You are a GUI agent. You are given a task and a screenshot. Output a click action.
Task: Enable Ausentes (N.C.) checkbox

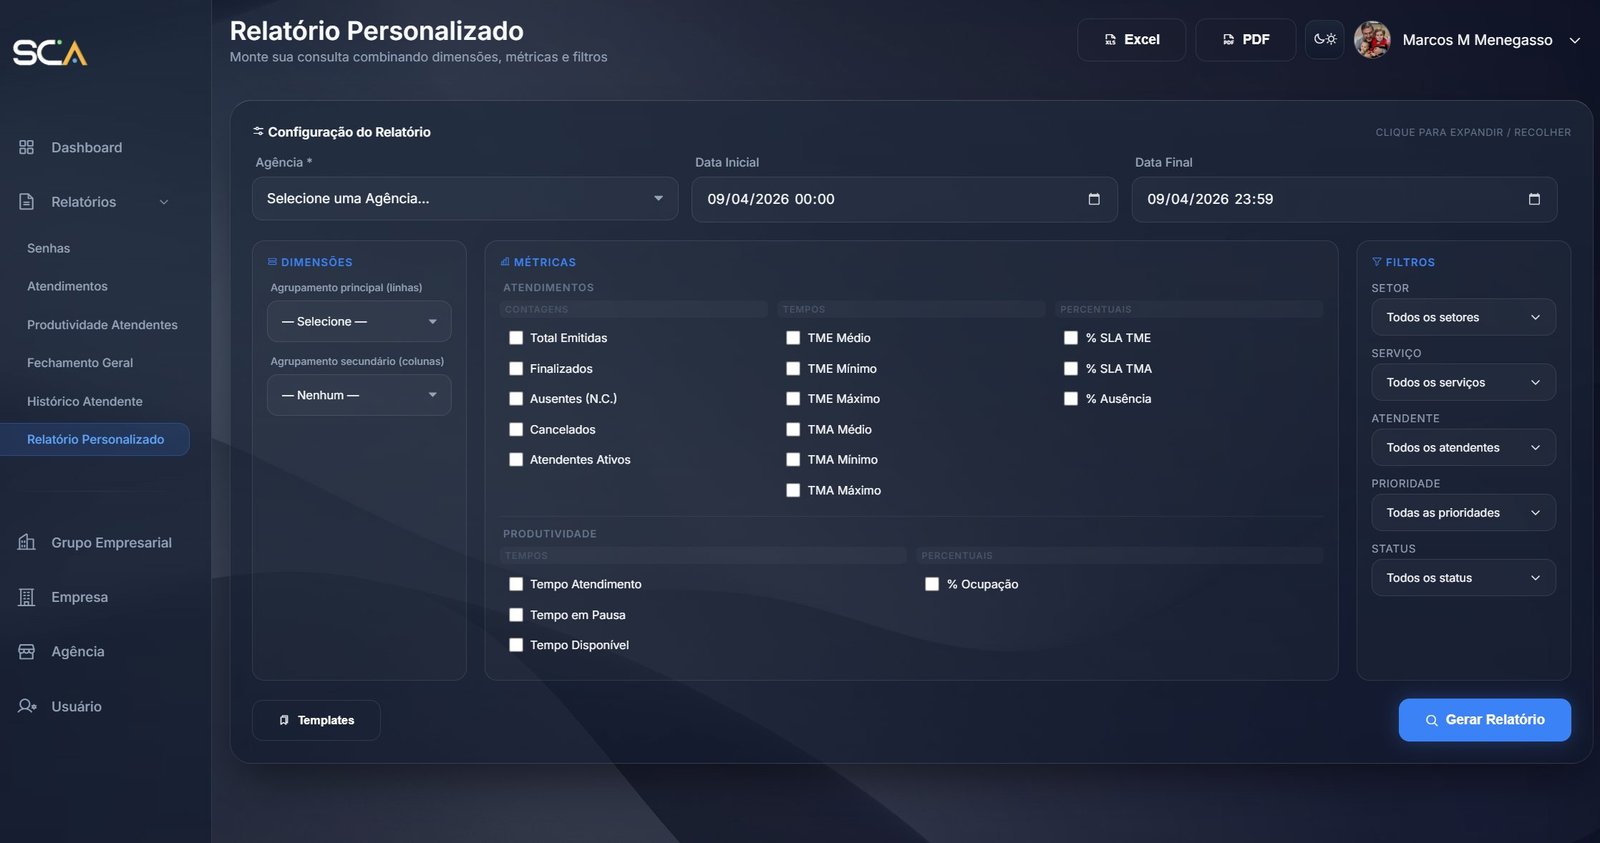(x=516, y=399)
